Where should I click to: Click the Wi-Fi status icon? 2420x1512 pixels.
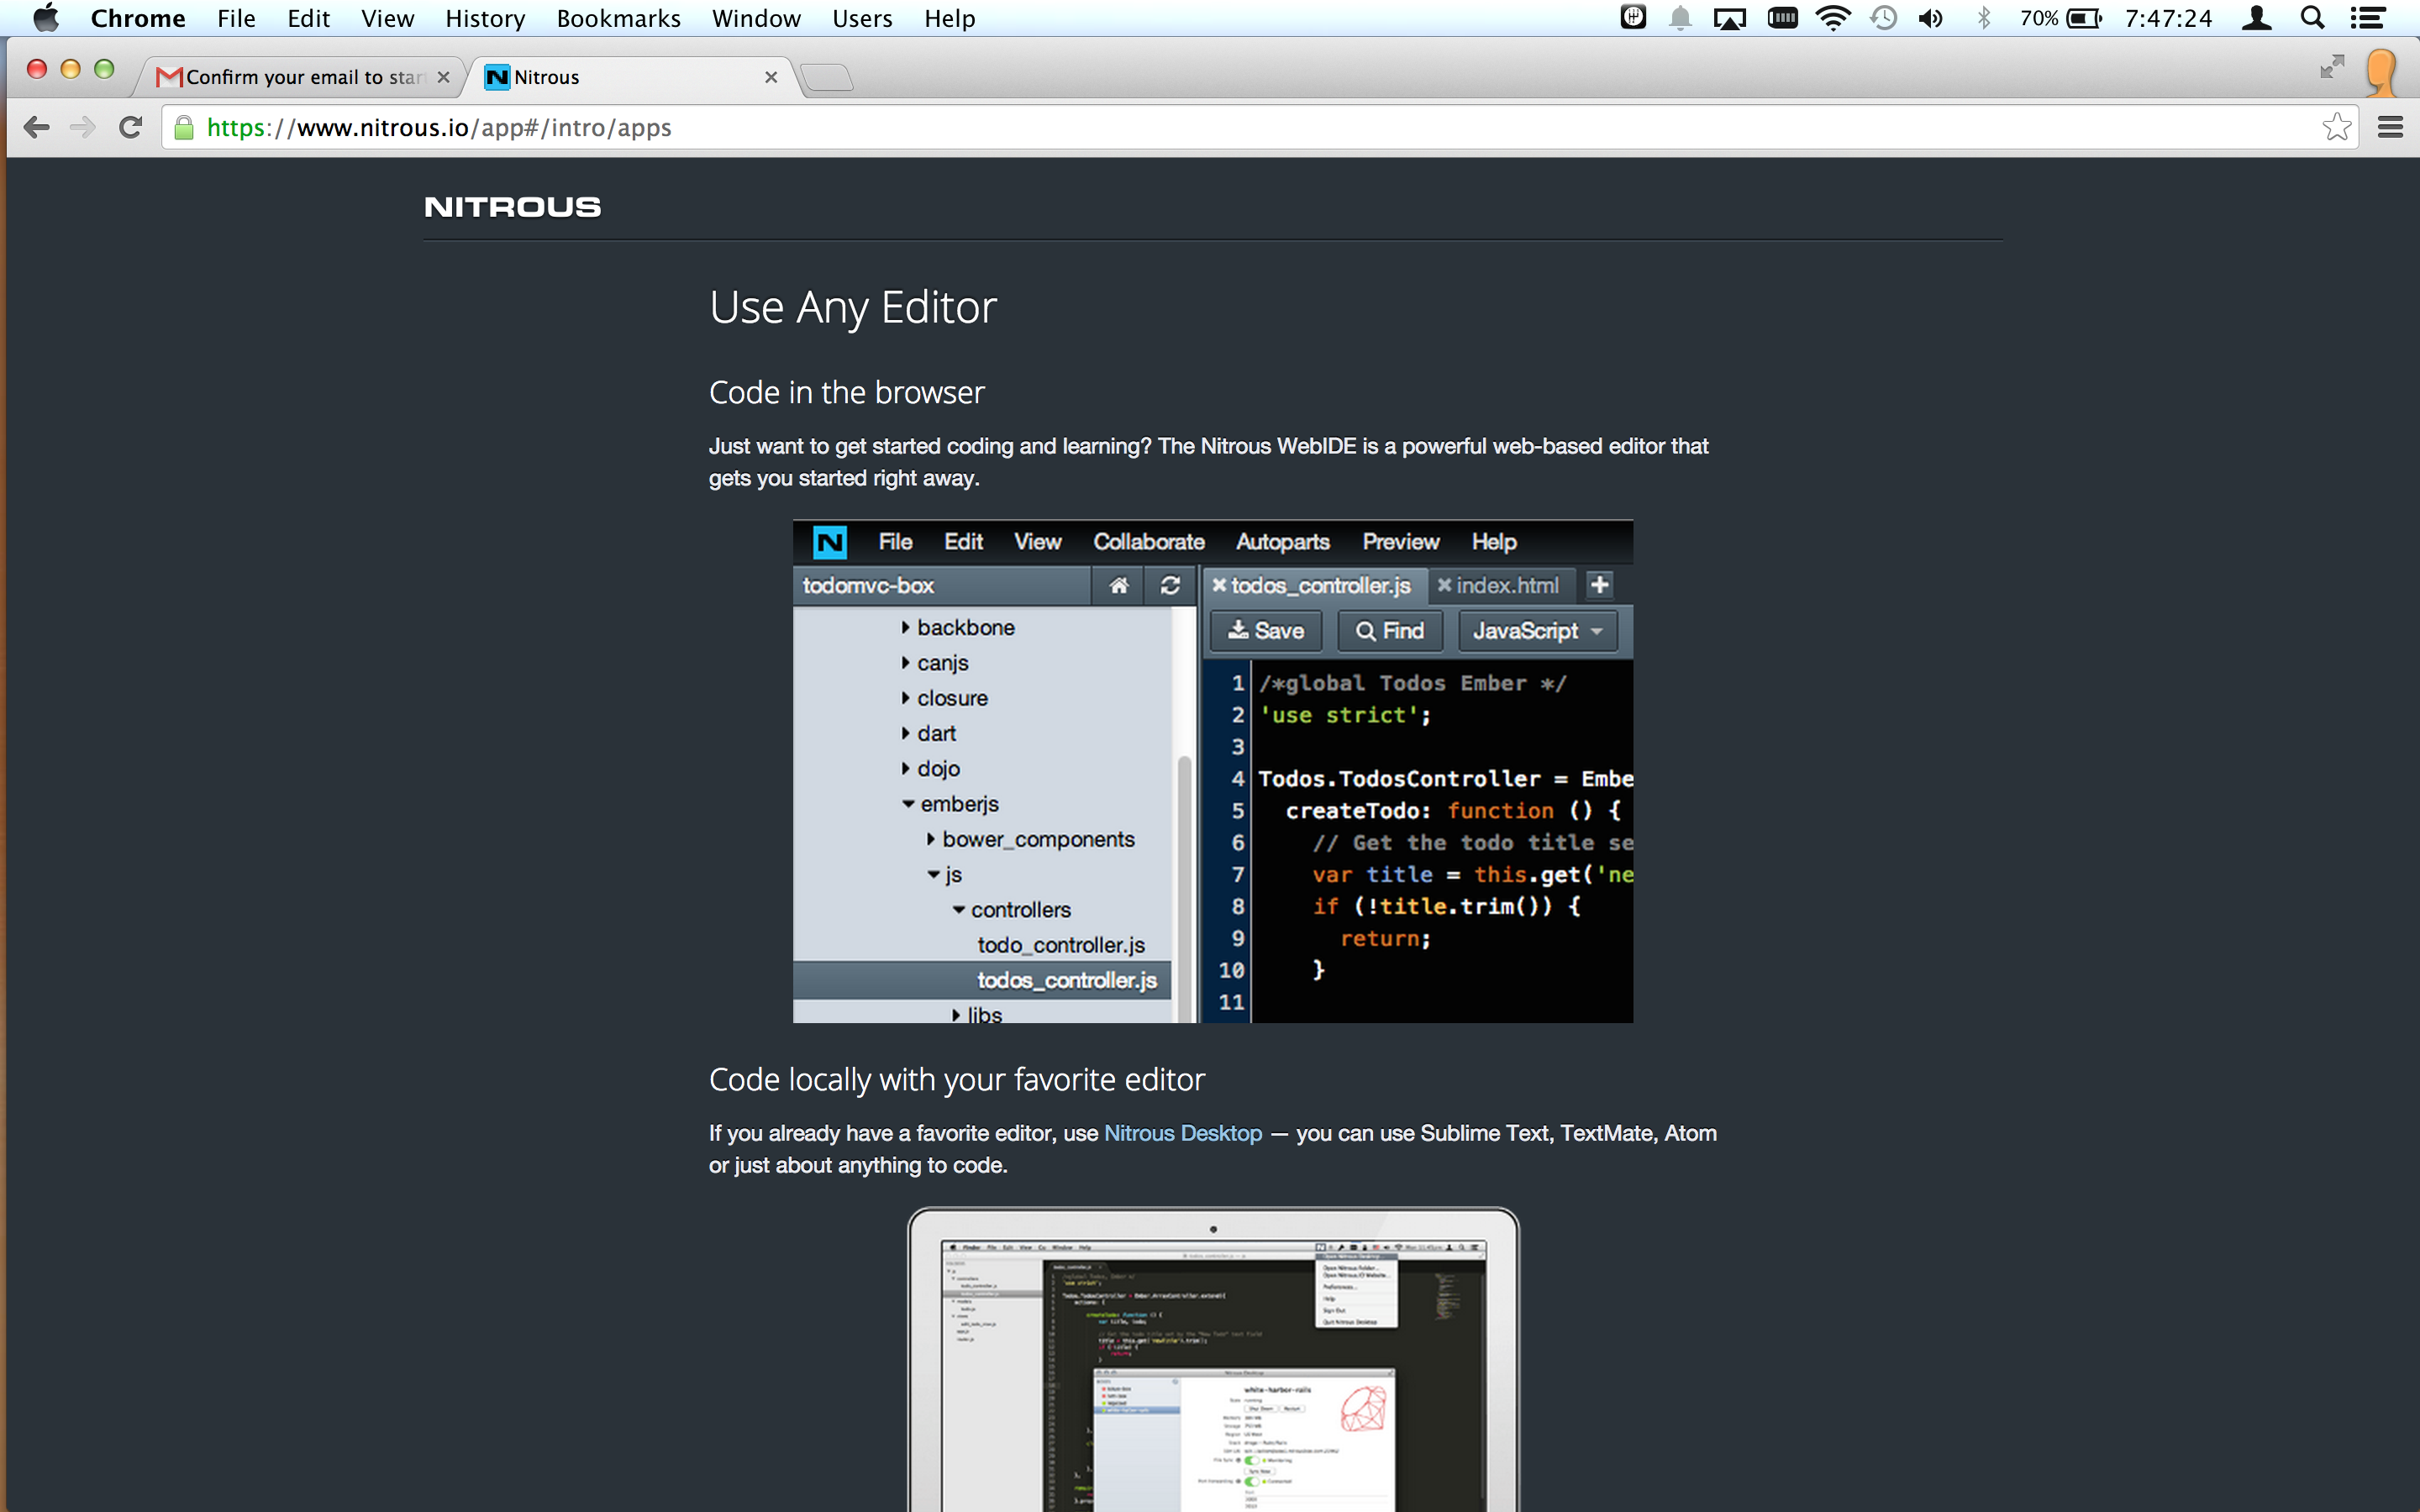click(1832, 18)
